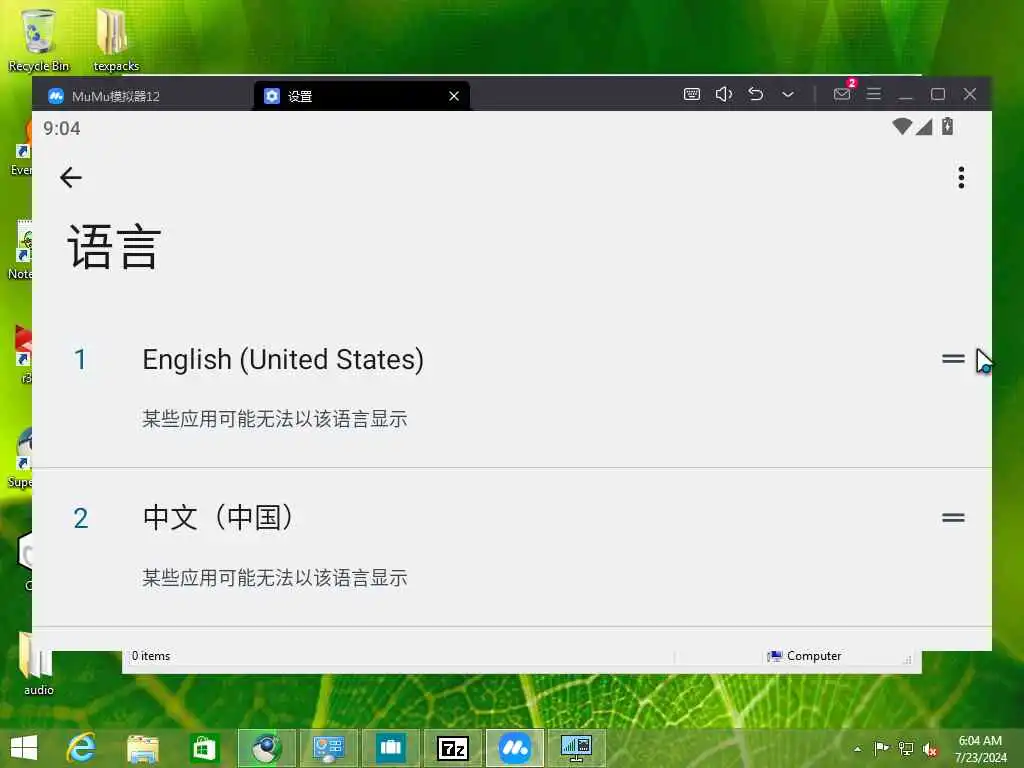Click the Android Wi-Fi status icon

point(902,126)
